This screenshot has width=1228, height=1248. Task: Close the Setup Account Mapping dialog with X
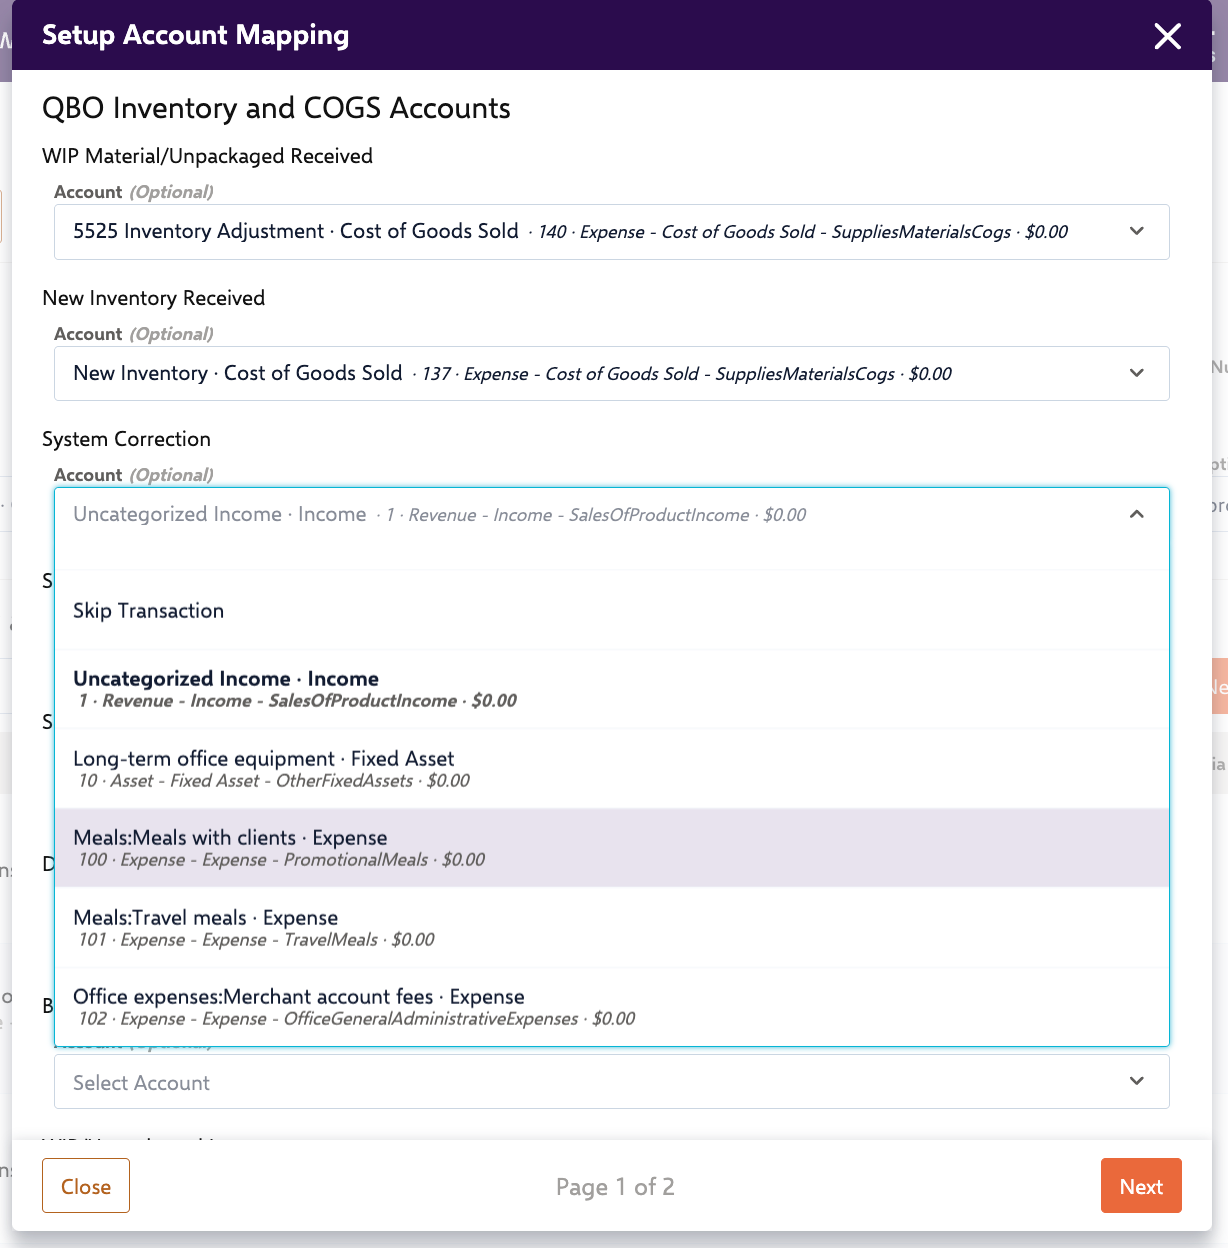(x=1167, y=37)
